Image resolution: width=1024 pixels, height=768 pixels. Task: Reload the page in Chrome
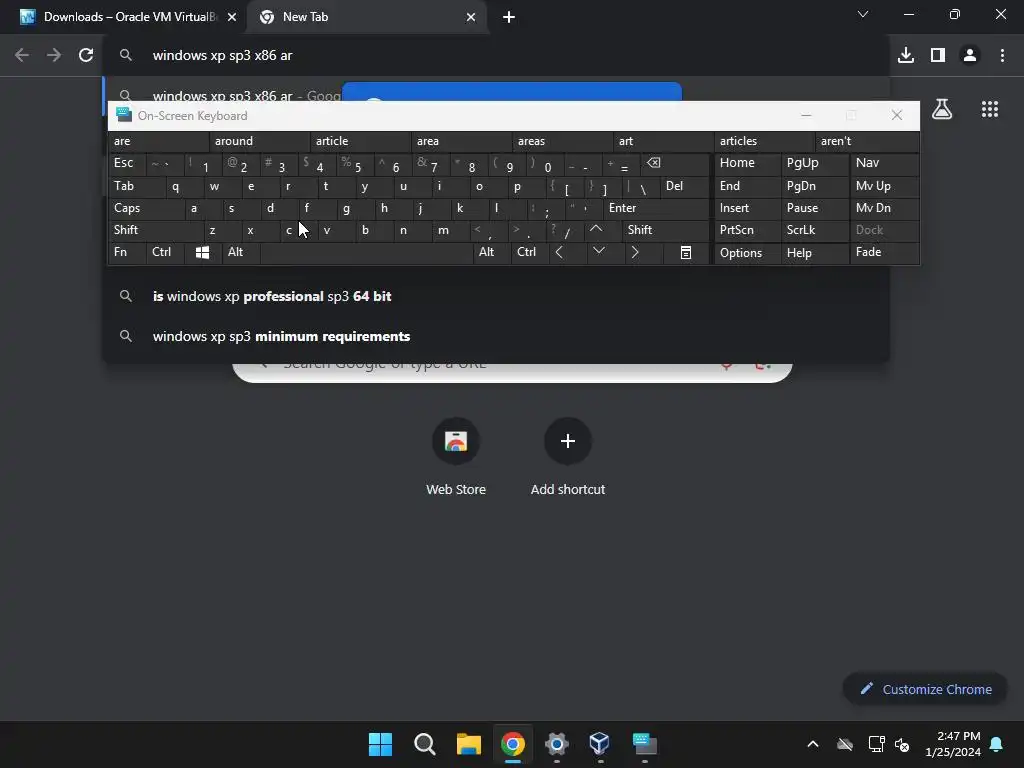[x=86, y=56]
